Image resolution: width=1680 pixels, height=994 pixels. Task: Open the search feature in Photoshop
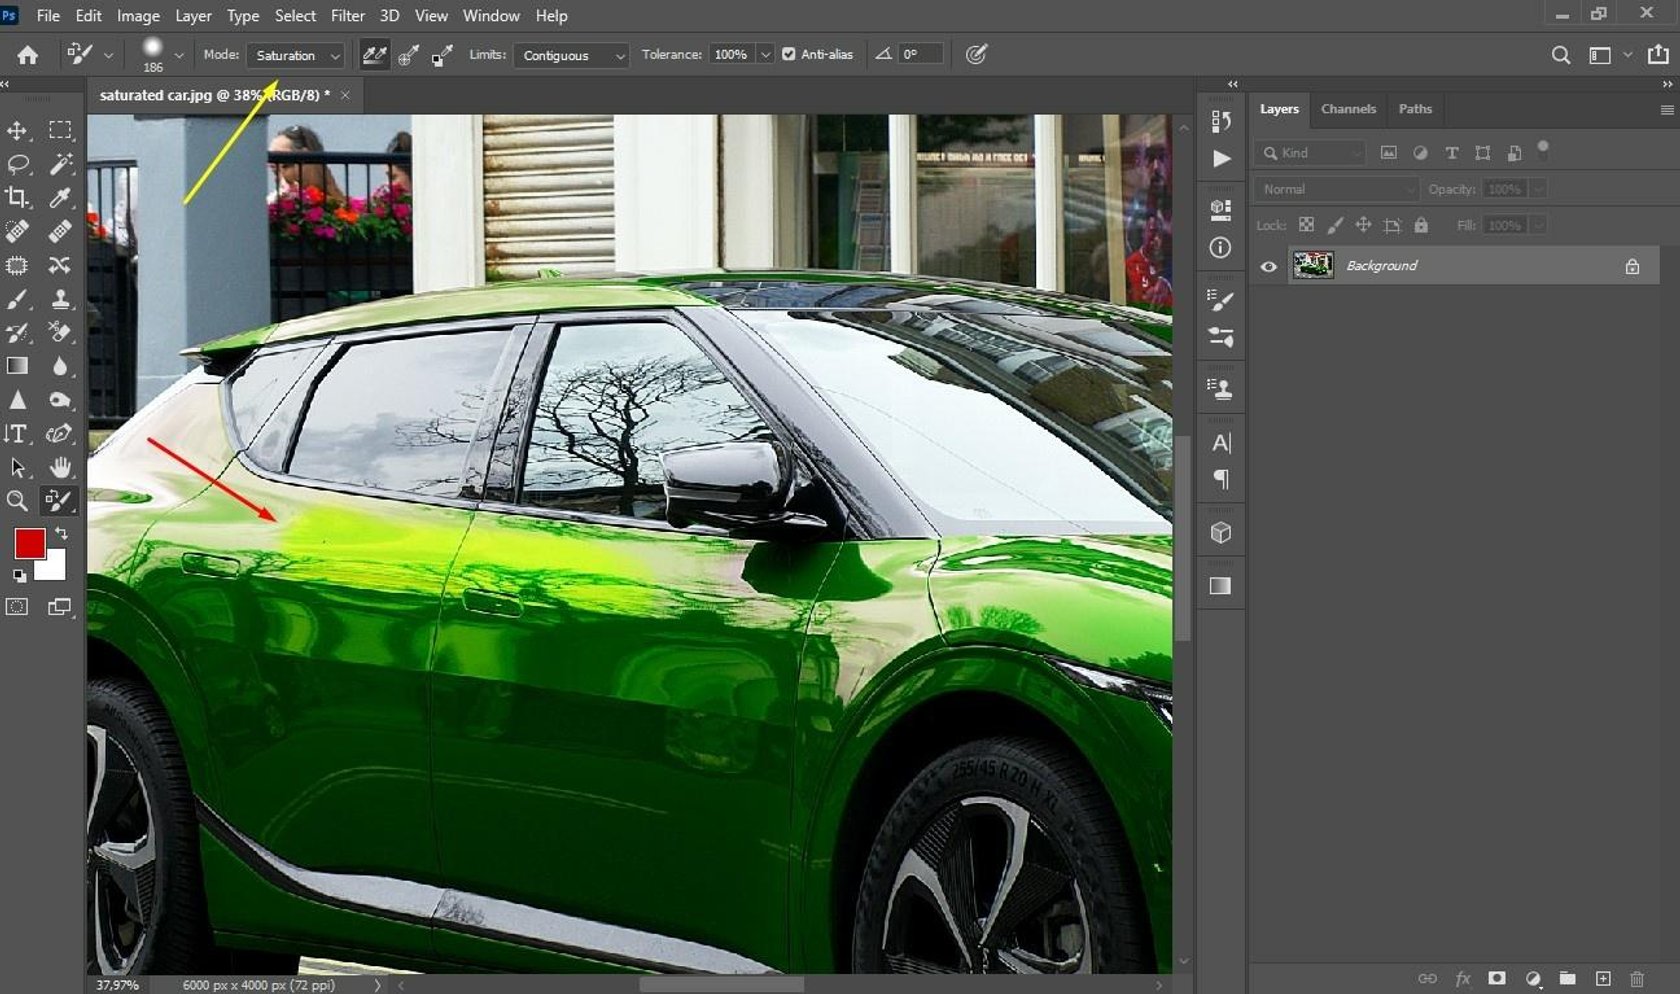coord(1560,55)
